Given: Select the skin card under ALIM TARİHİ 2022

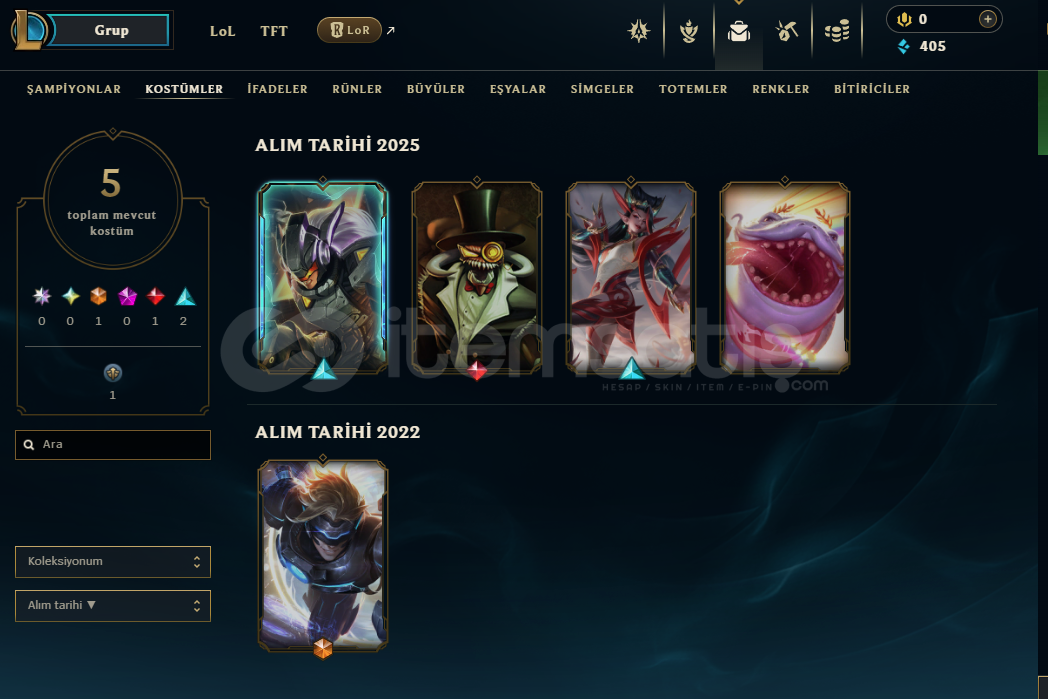Looking at the screenshot, I should [323, 556].
